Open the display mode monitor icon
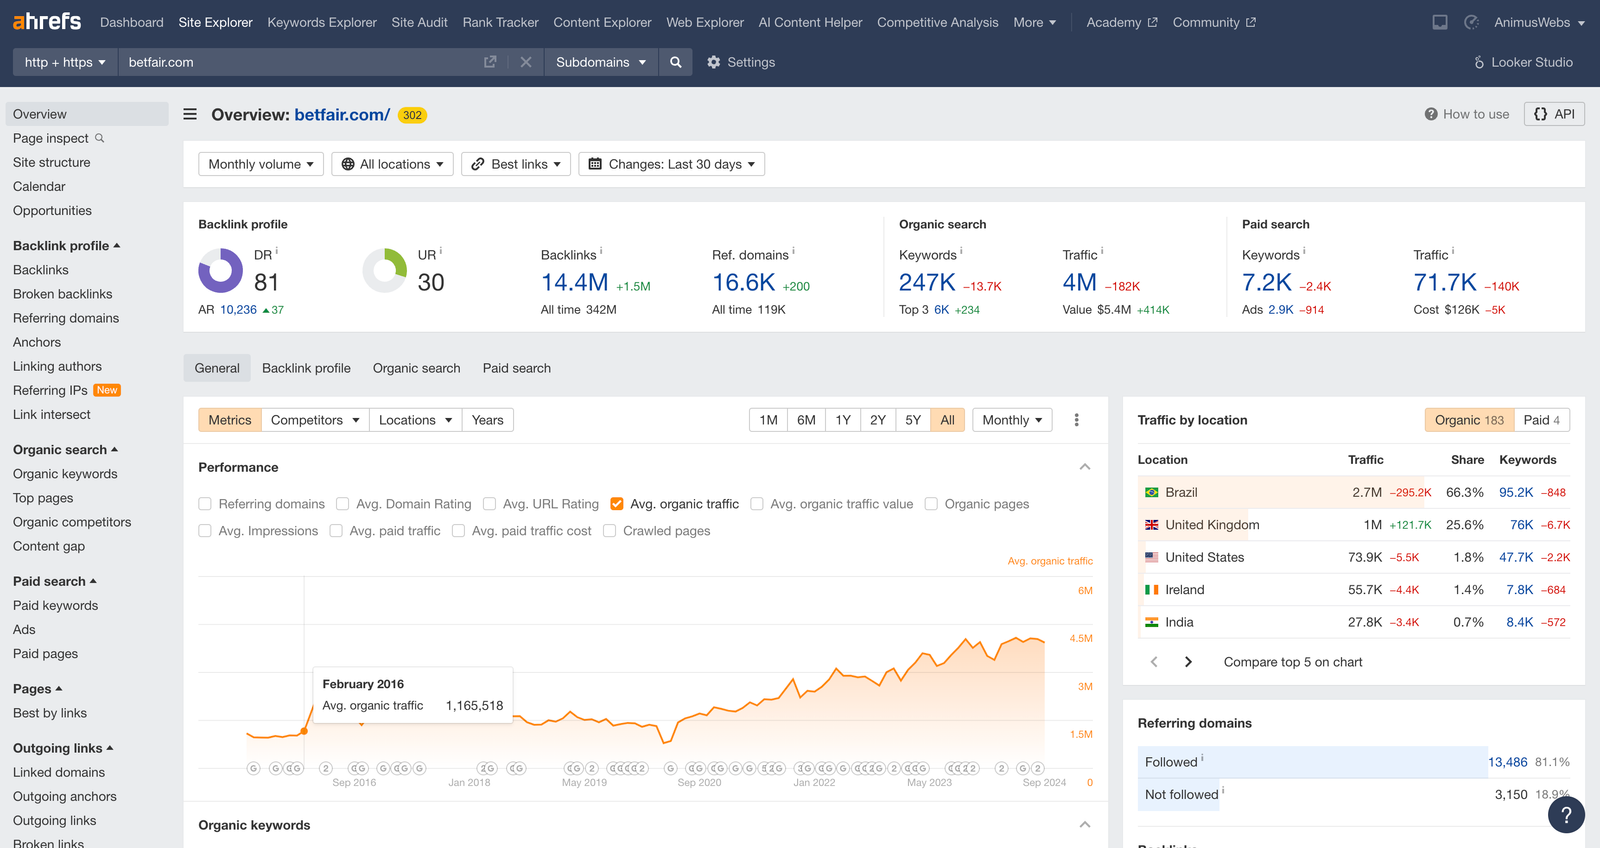 [x=1440, y=22]
